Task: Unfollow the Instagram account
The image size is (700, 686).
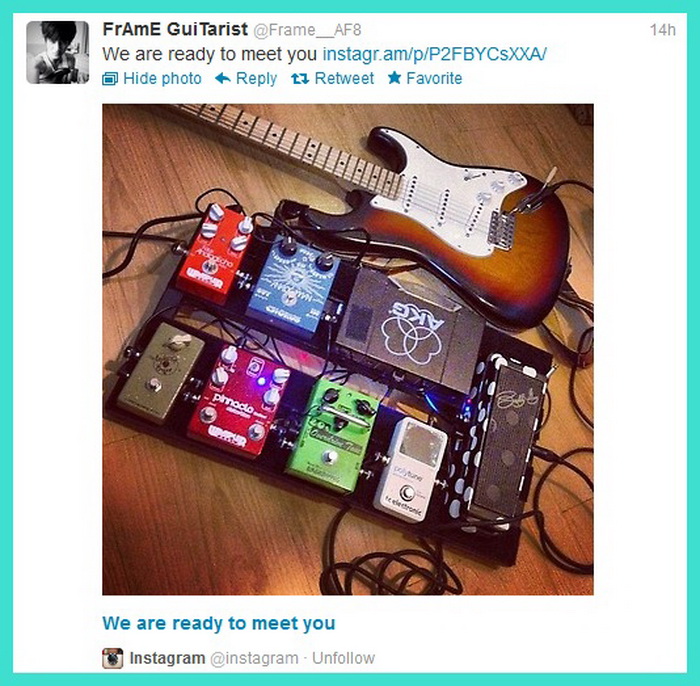Action: tap(343, 658)
